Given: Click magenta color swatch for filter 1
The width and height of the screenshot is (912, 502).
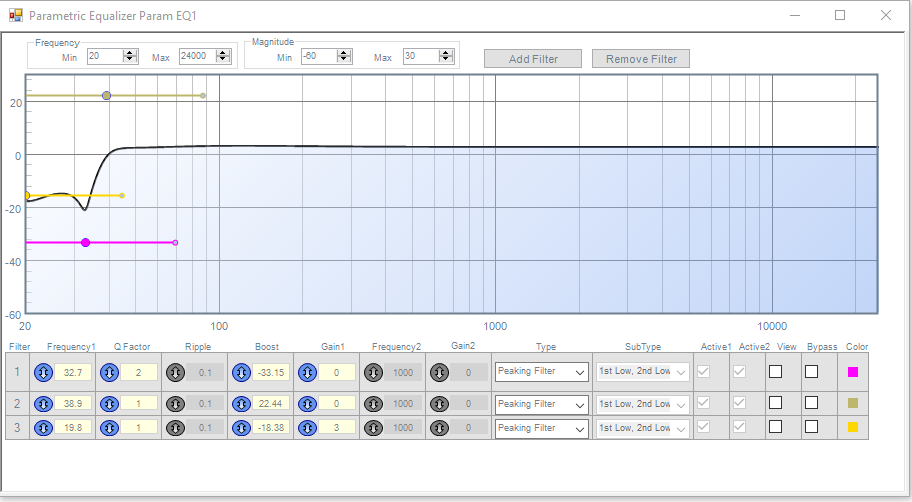Looking at the screenshot, I should click(x=853, y=372).
